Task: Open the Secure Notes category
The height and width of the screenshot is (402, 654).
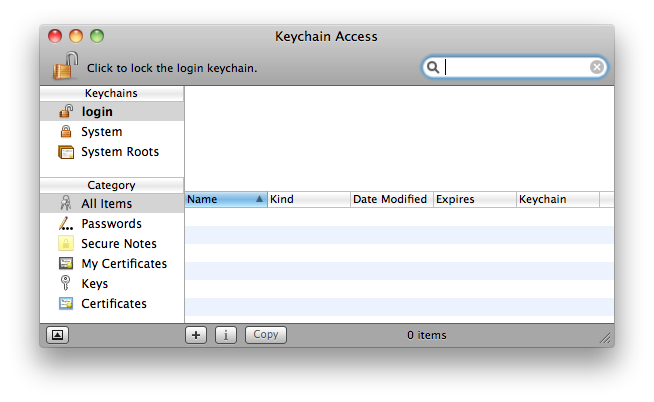Action: (x=118, y=244)
